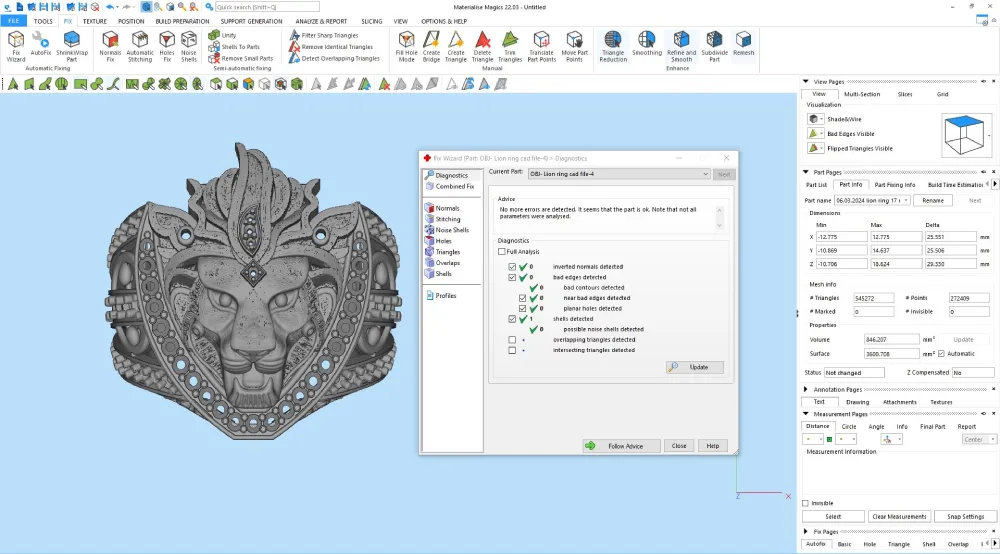
Task: Open the TEXTURE ribbon tab
Action: point(94,21)
